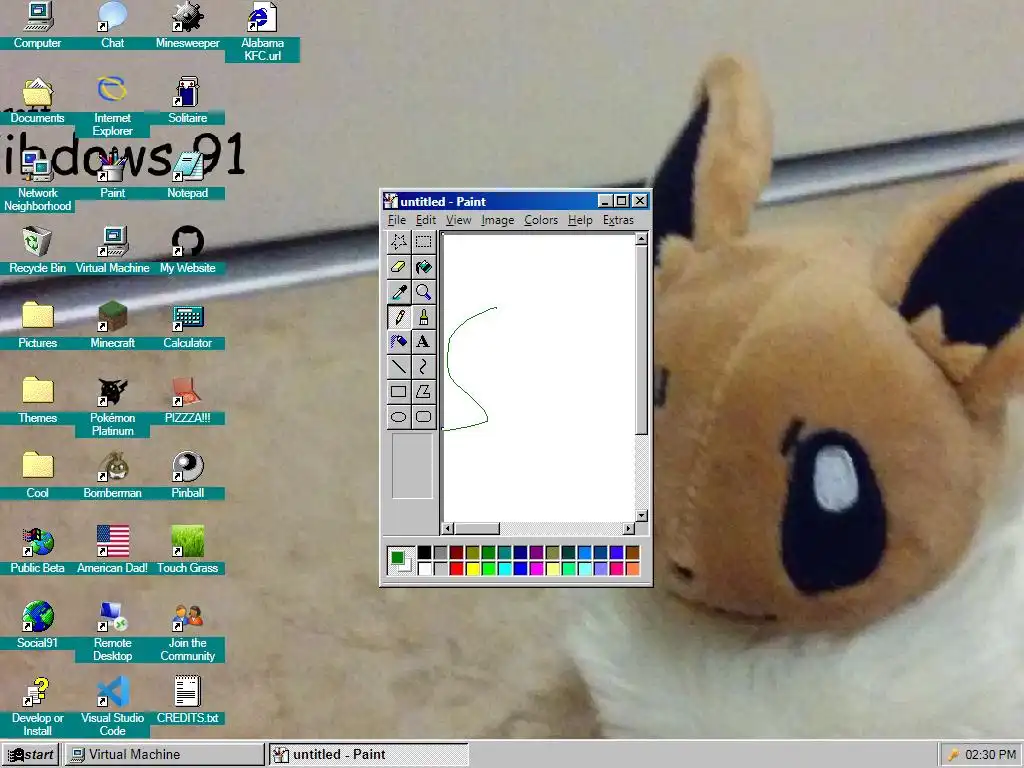1024x768 pixels.
Task: Open the Edit menu in Paint
Action: tap(426, 220)
